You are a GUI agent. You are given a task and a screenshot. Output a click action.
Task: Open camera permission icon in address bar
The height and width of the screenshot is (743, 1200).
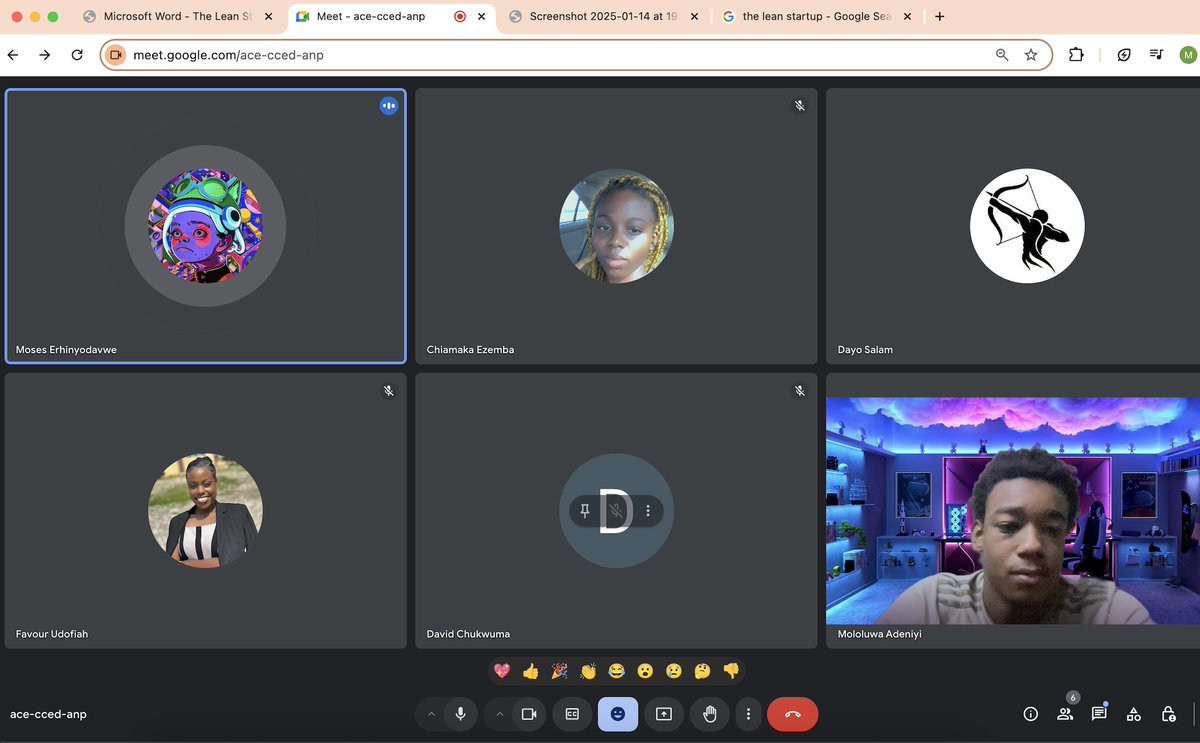coord(116,55)
